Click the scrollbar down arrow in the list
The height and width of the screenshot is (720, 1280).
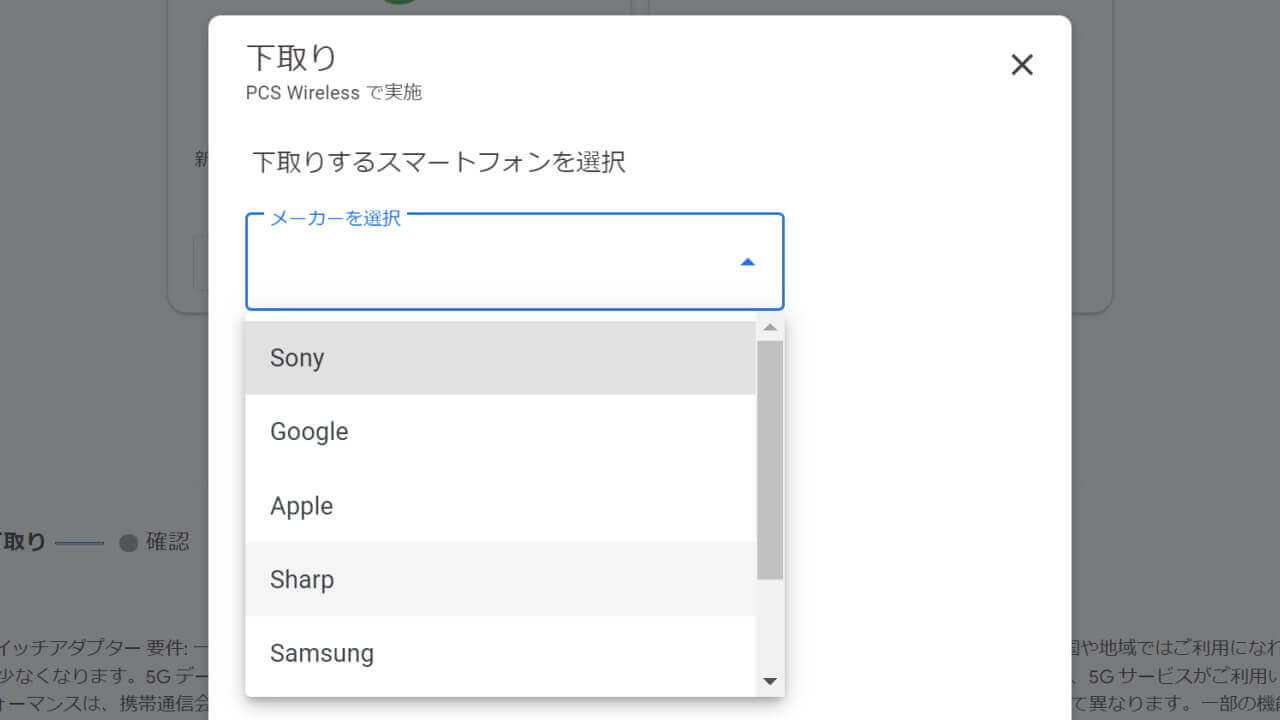769,681
